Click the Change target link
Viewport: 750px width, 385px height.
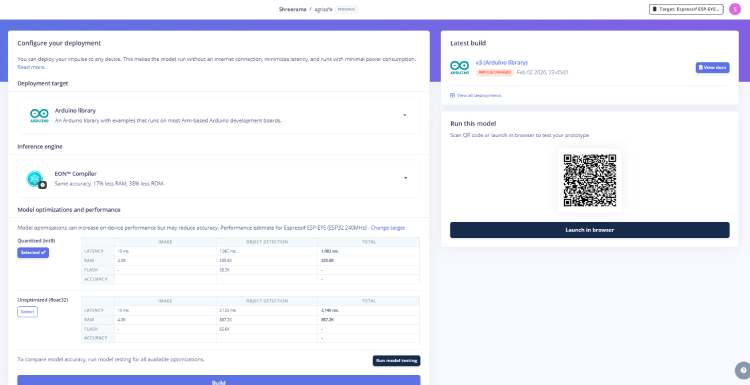click(388, 228)
